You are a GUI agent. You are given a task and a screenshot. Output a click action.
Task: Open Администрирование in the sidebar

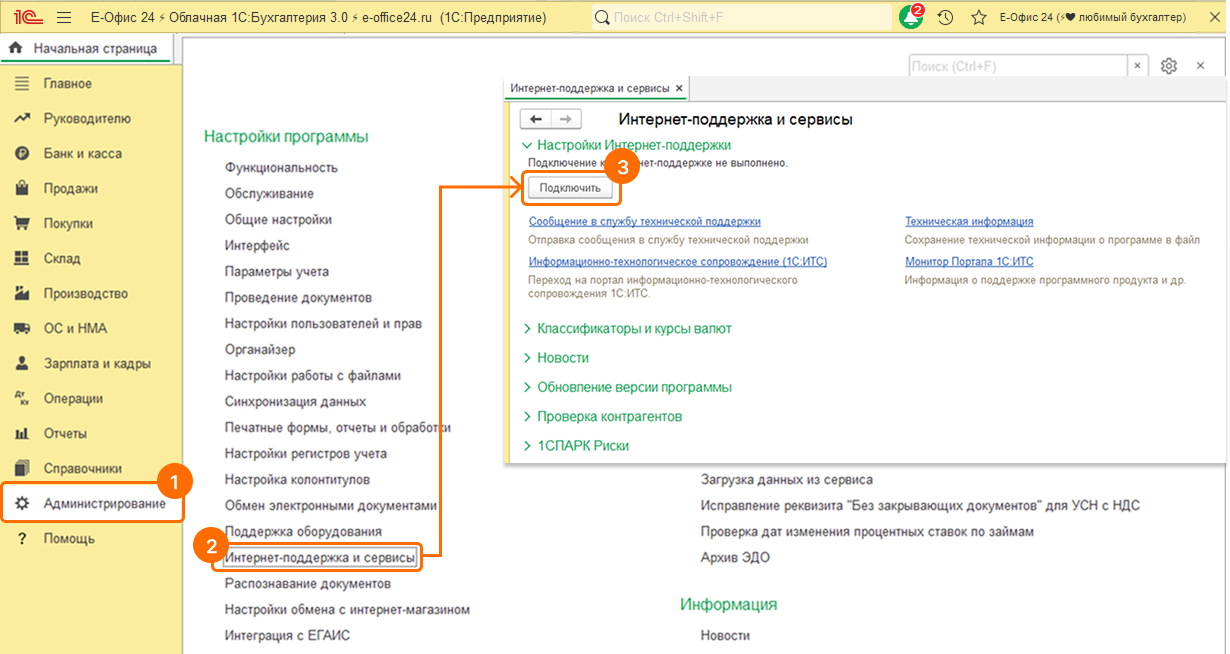coord(104,503)
